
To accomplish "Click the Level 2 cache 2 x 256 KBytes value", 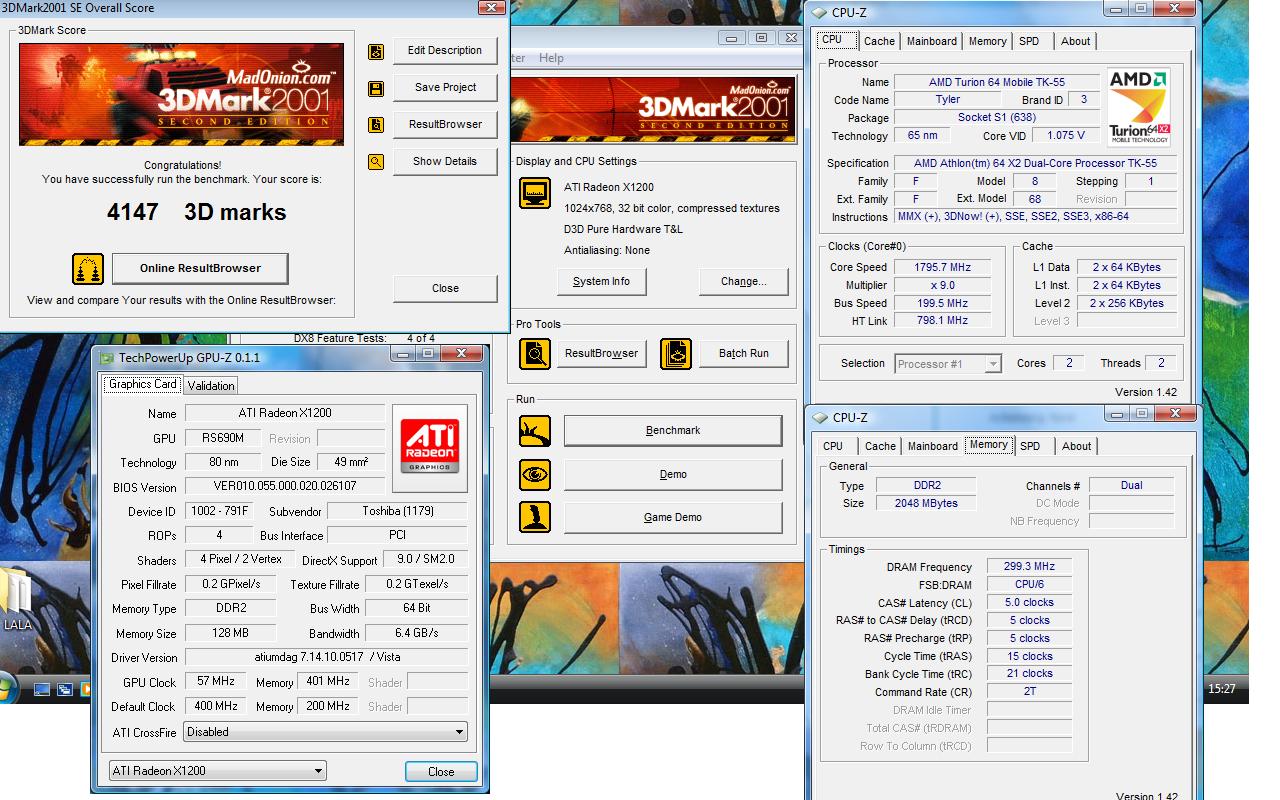I will 1126,303.
